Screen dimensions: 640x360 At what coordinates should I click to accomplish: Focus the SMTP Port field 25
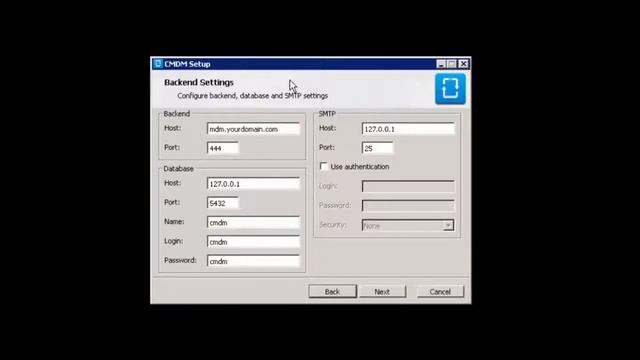point(378,148)
